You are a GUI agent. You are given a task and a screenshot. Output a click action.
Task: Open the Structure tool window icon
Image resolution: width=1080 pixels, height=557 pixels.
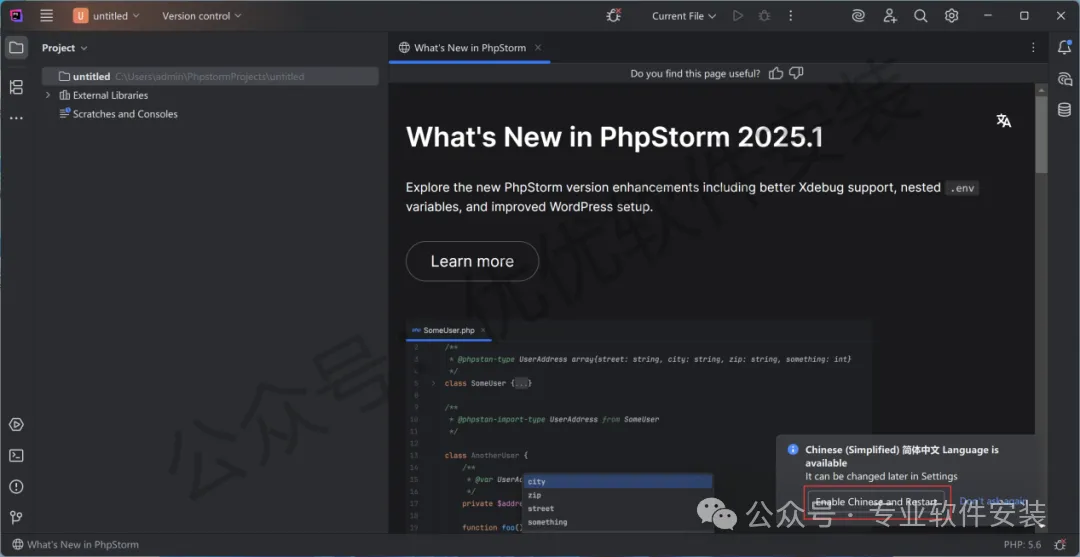click(x=17, y=87)
